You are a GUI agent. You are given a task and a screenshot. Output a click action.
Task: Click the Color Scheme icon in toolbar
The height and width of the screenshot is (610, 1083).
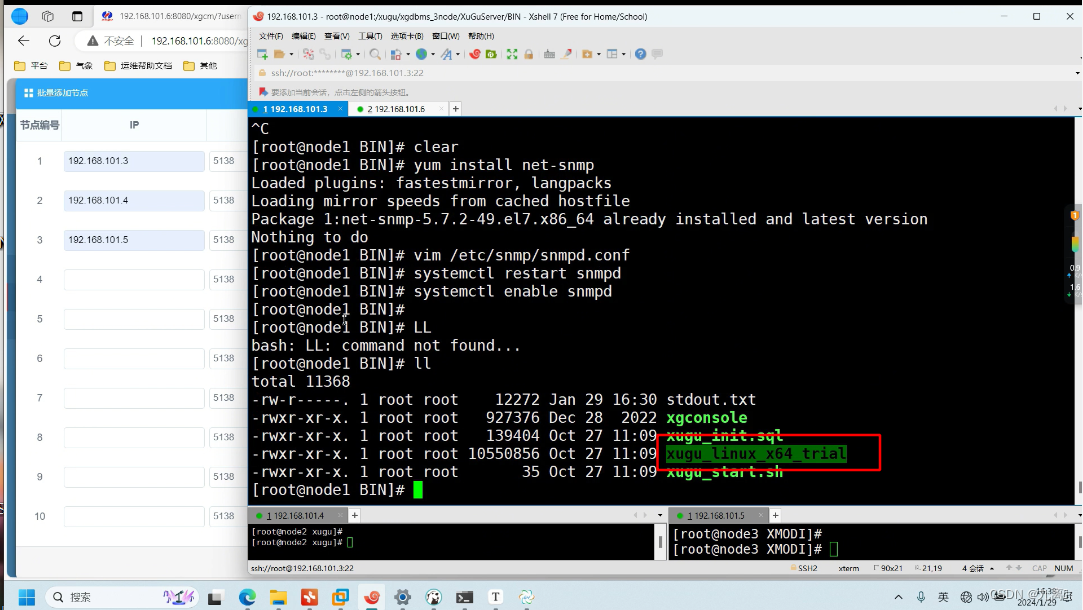click(396, 54)
